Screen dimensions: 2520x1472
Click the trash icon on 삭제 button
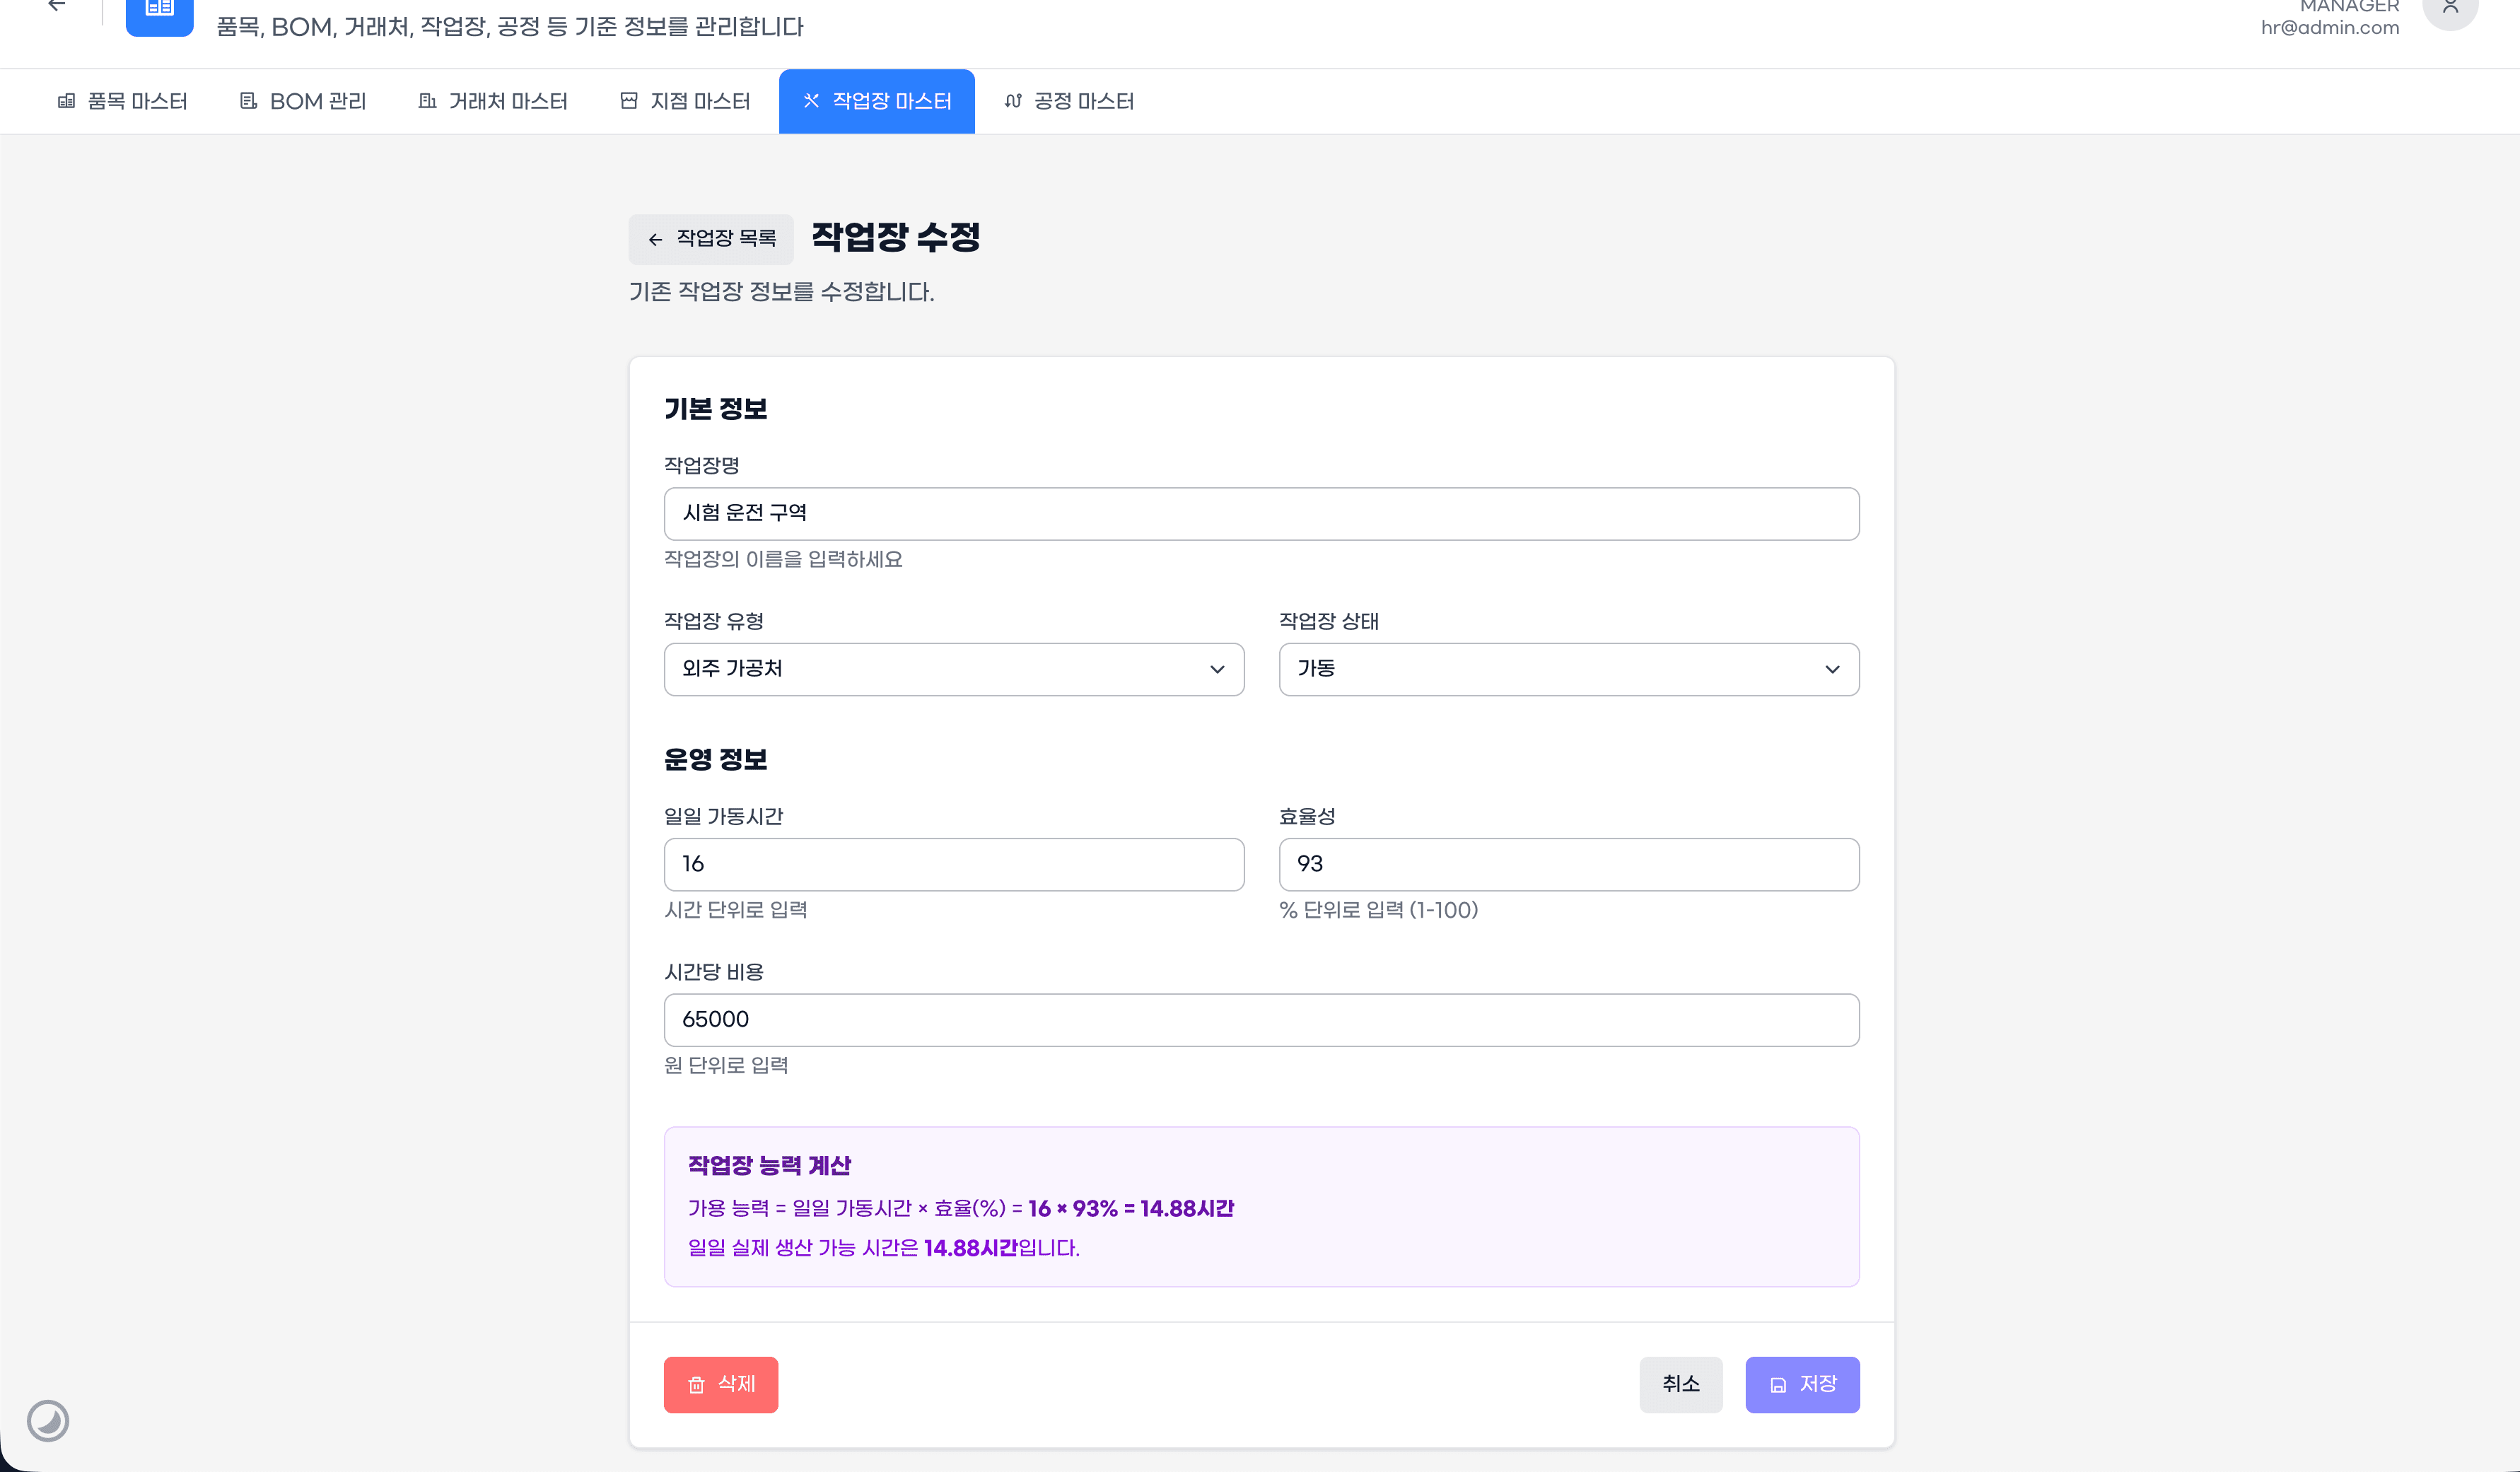tap(697, 1385)
